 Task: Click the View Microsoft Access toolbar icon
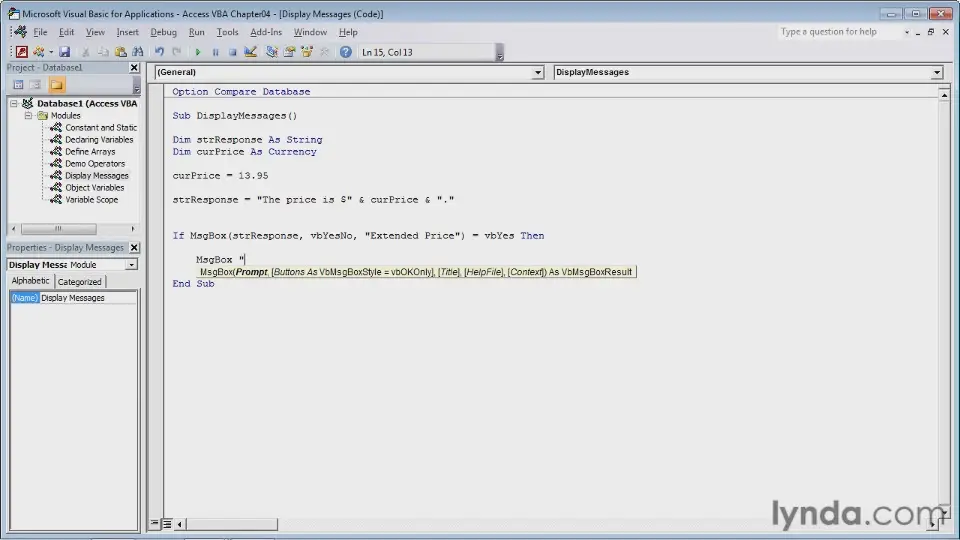click(21, 52)
